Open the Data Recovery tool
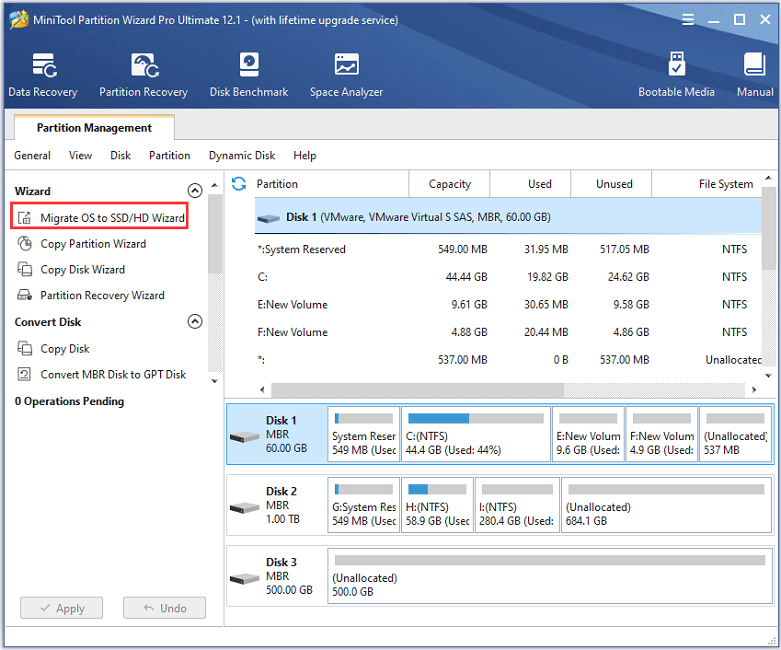The image size is (781, 650). (x=43, y=75)
